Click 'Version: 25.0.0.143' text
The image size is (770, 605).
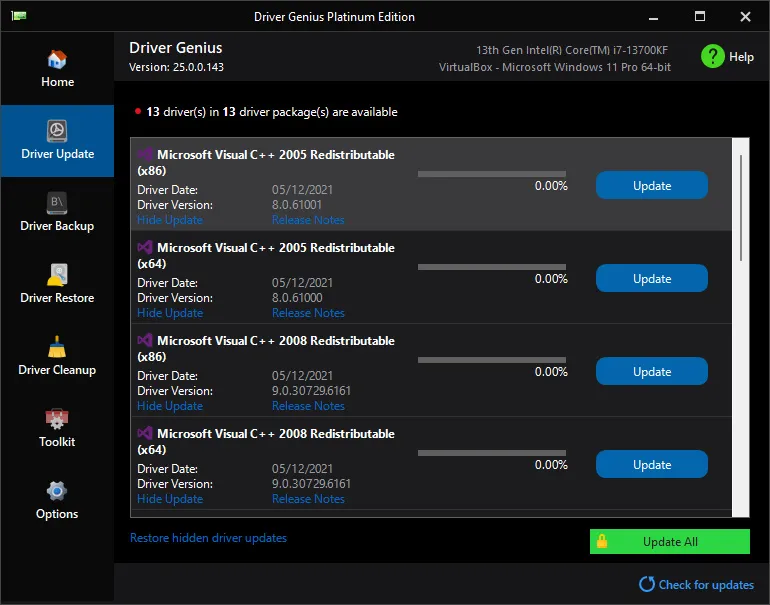pos(176,67)
